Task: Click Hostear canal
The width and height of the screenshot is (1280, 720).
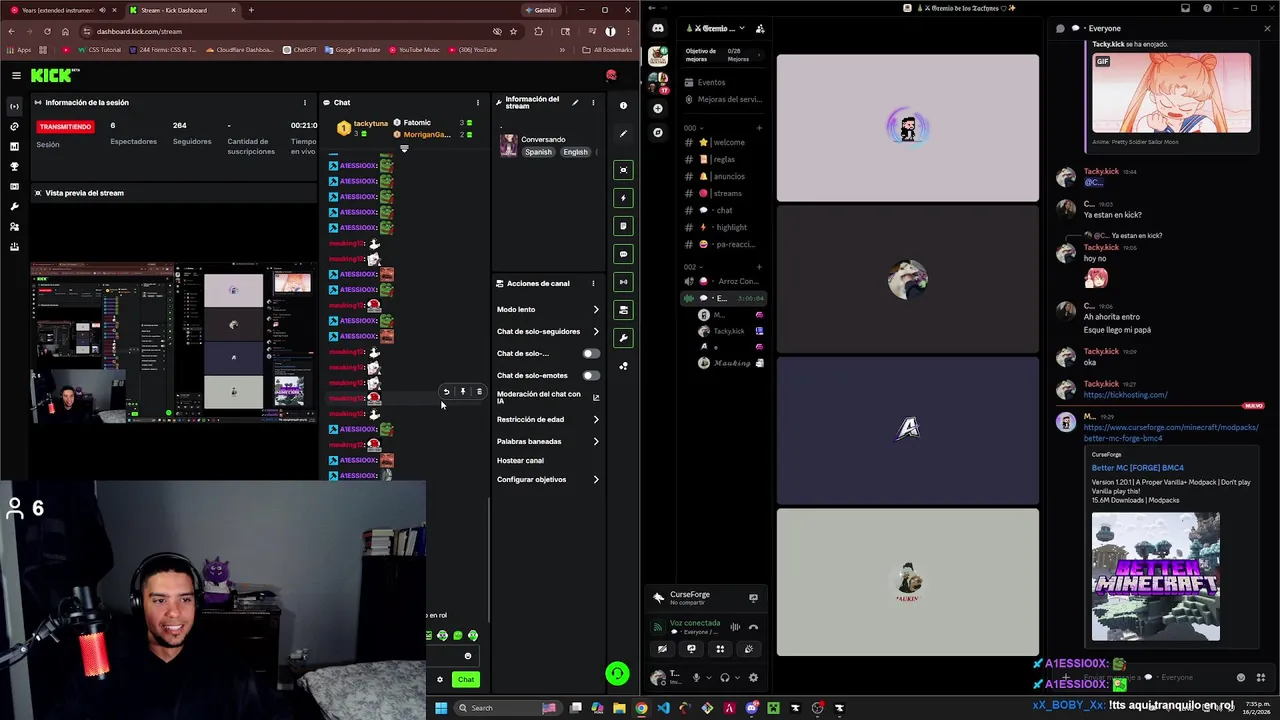Action: (521, 460)
